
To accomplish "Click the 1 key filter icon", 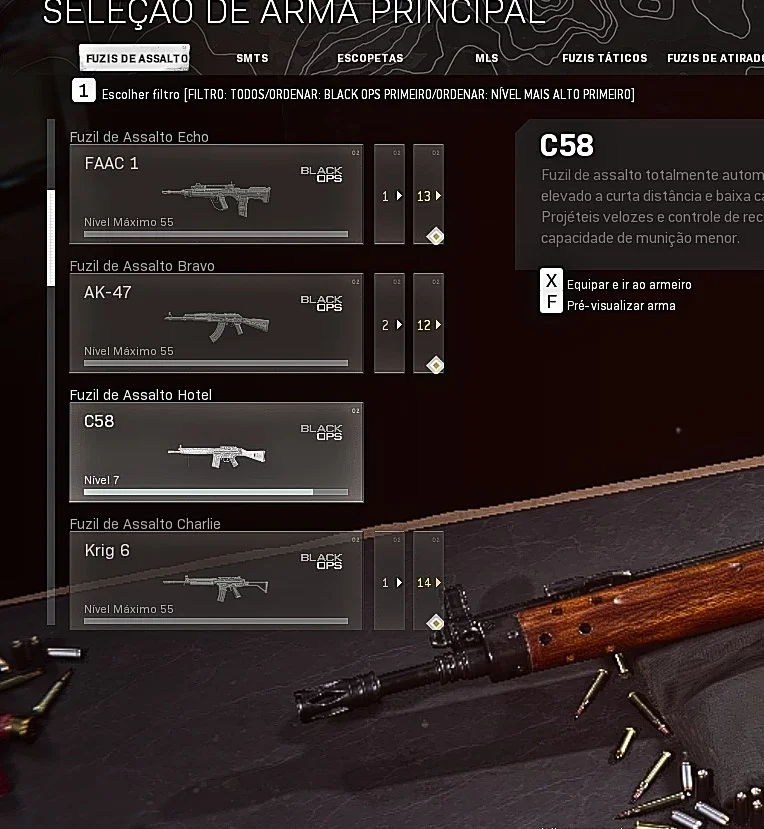I will click(84, 90).
